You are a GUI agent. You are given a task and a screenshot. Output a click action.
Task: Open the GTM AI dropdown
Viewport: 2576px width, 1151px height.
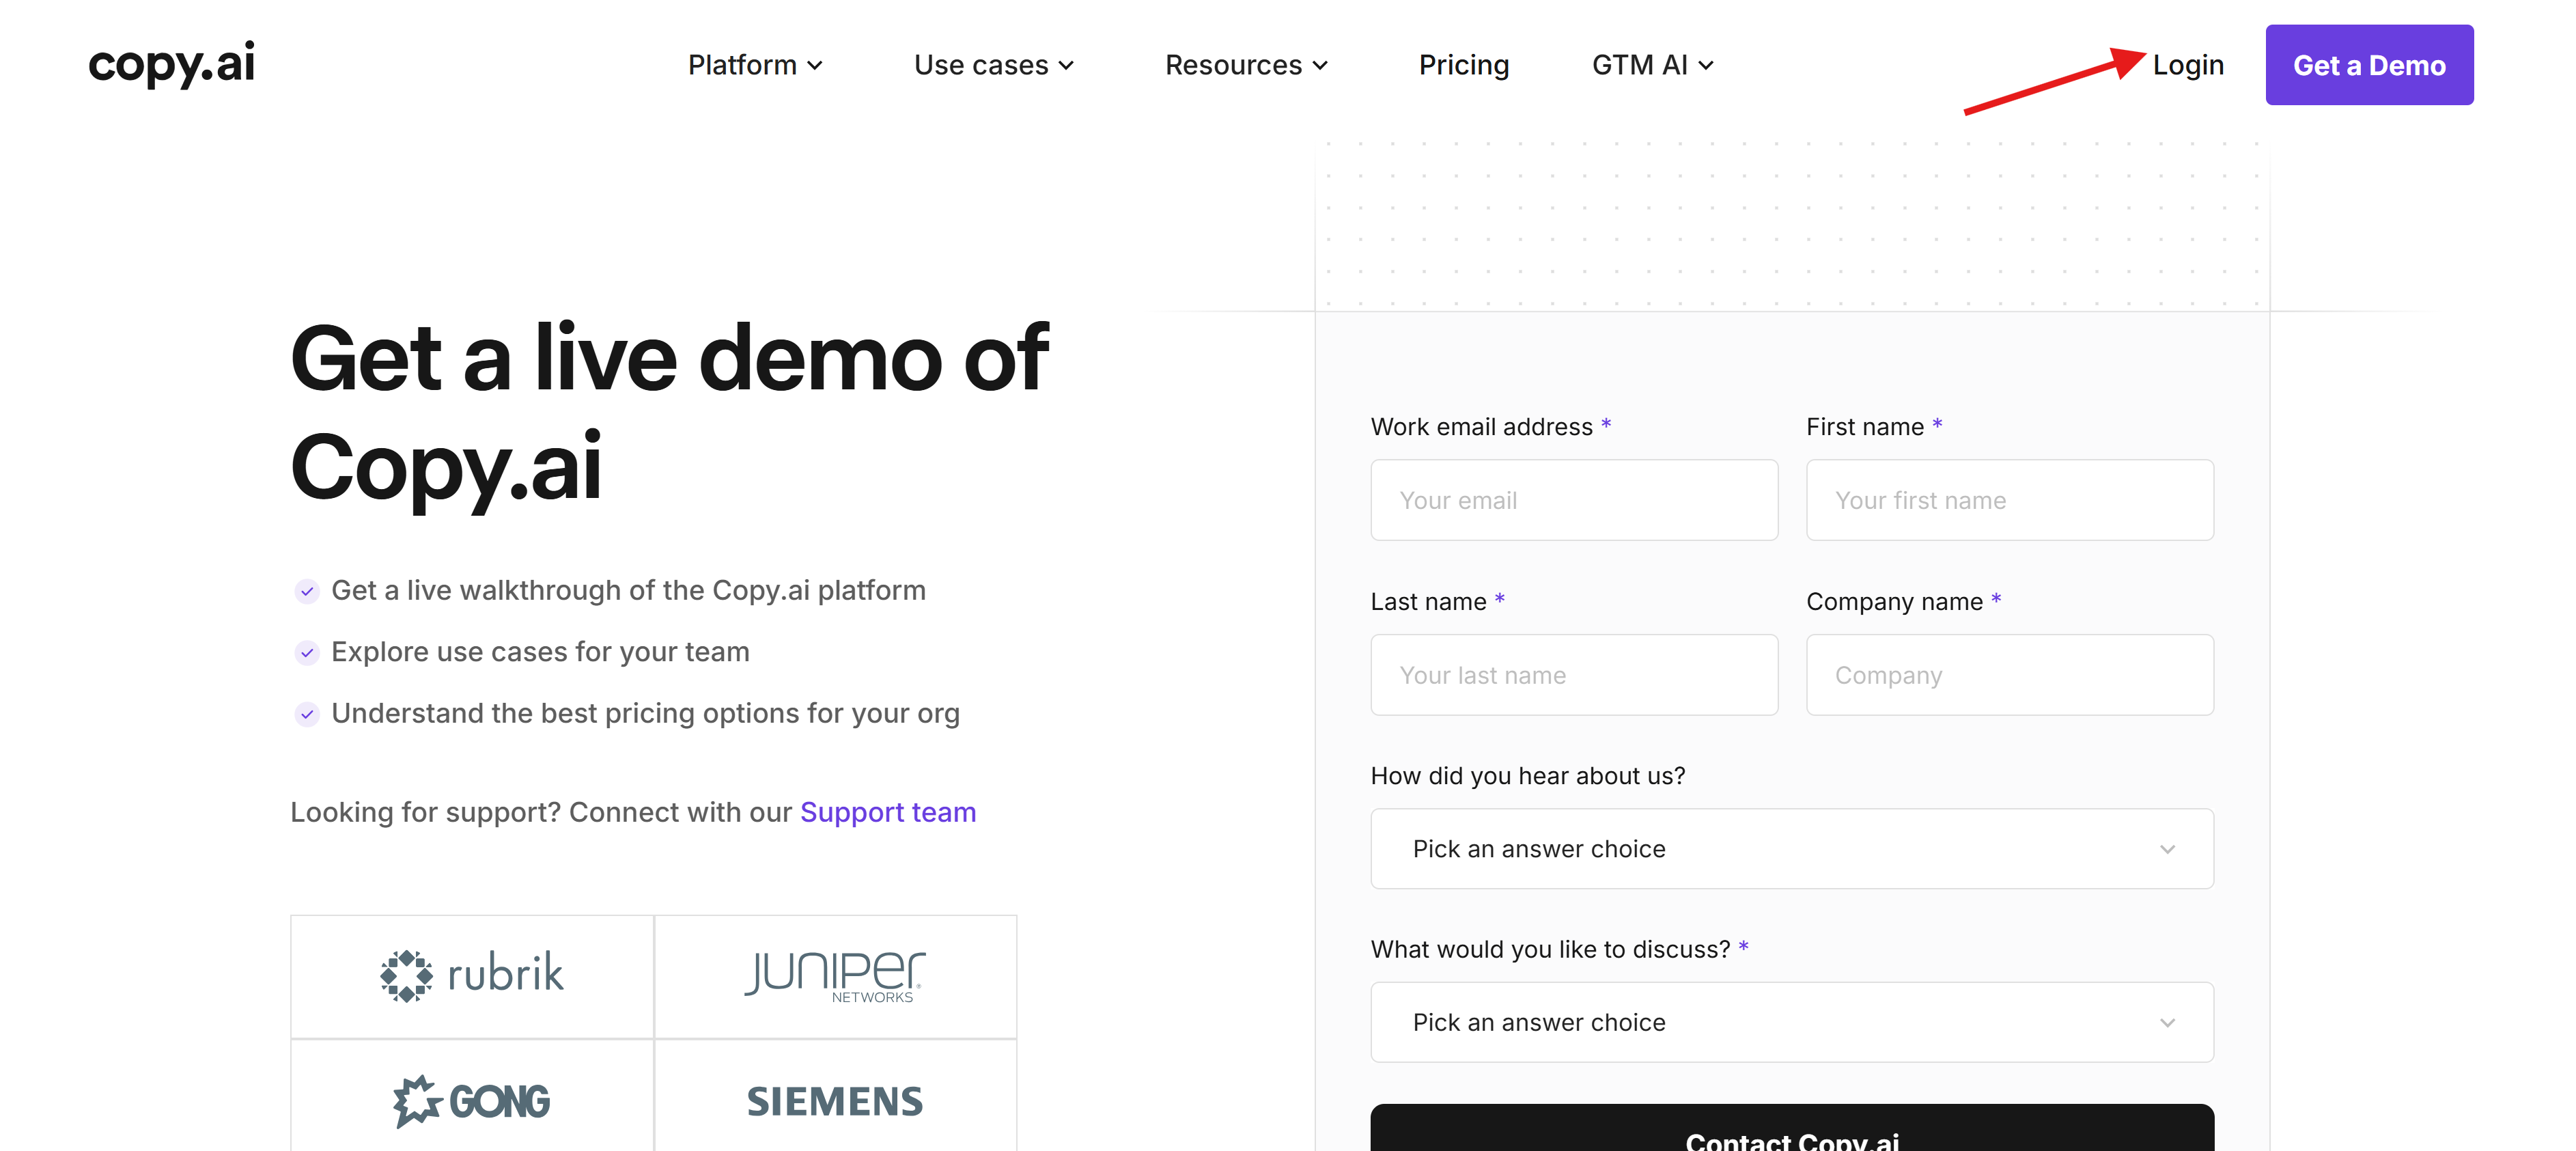click(1652, 65)
